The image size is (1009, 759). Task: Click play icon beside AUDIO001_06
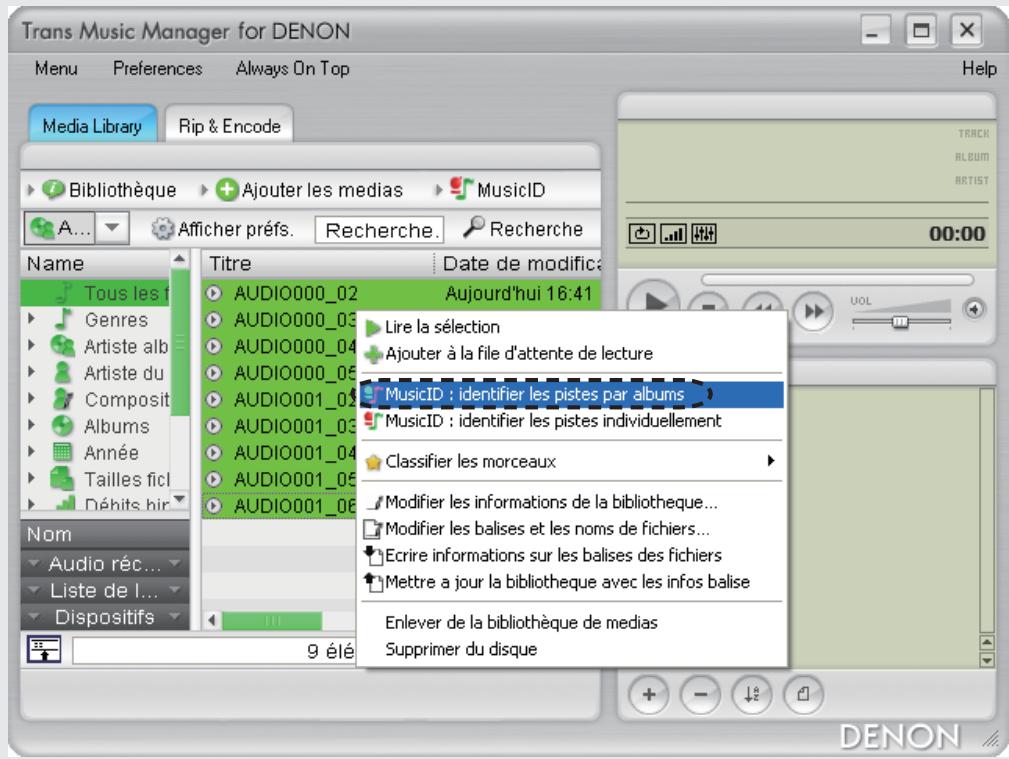pos(214,506)
